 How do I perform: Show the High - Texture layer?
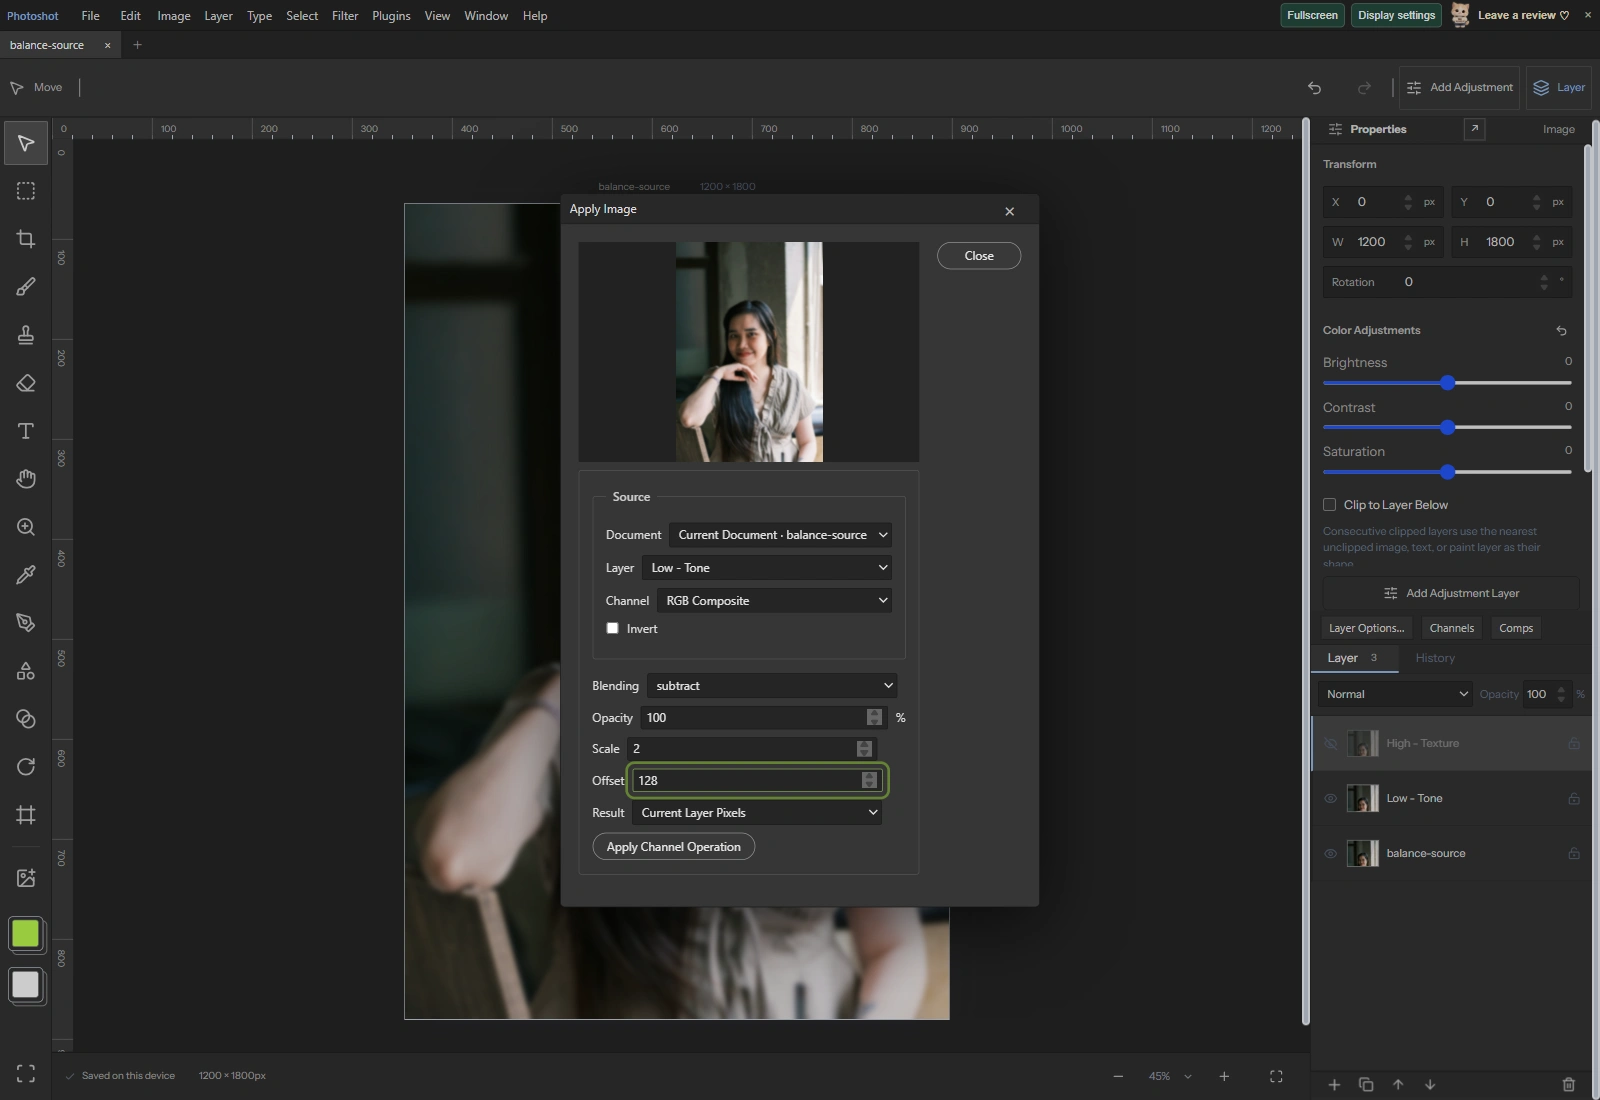[1330, 744]
